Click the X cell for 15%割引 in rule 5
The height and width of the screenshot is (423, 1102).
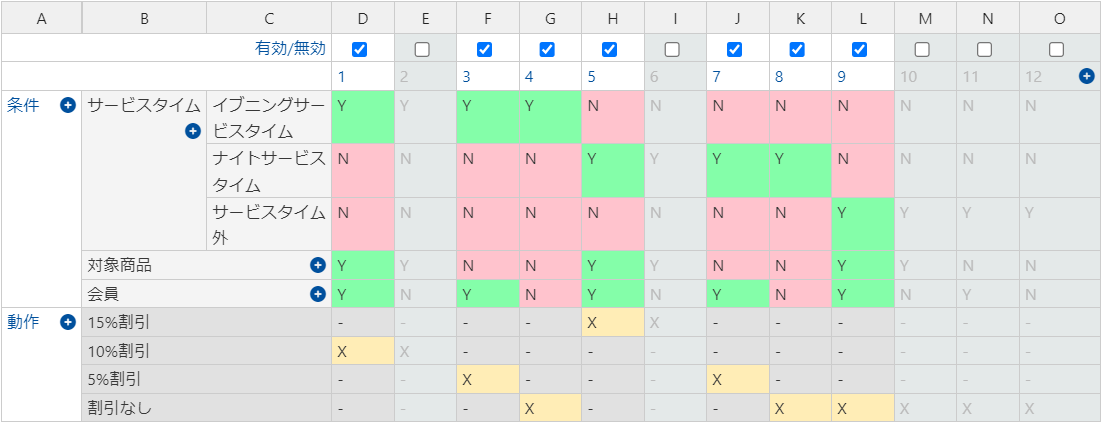pos(613,323)
